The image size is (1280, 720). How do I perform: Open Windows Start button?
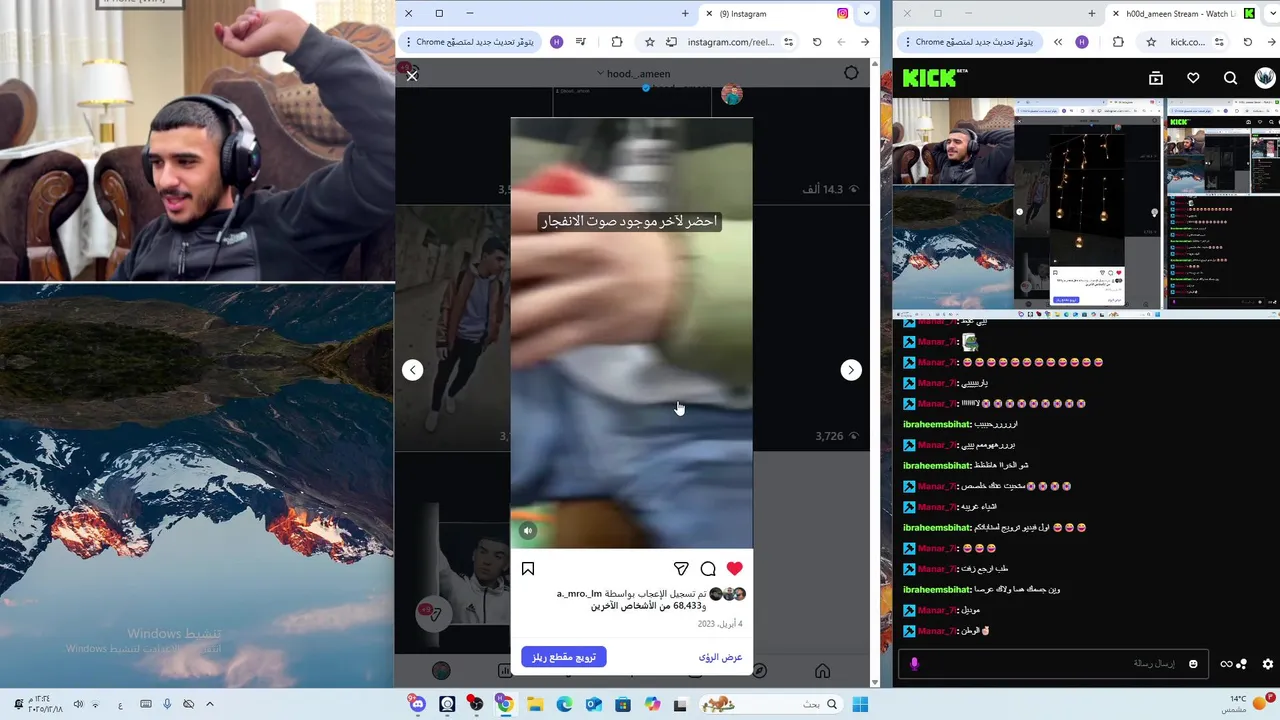click(860, 705)
